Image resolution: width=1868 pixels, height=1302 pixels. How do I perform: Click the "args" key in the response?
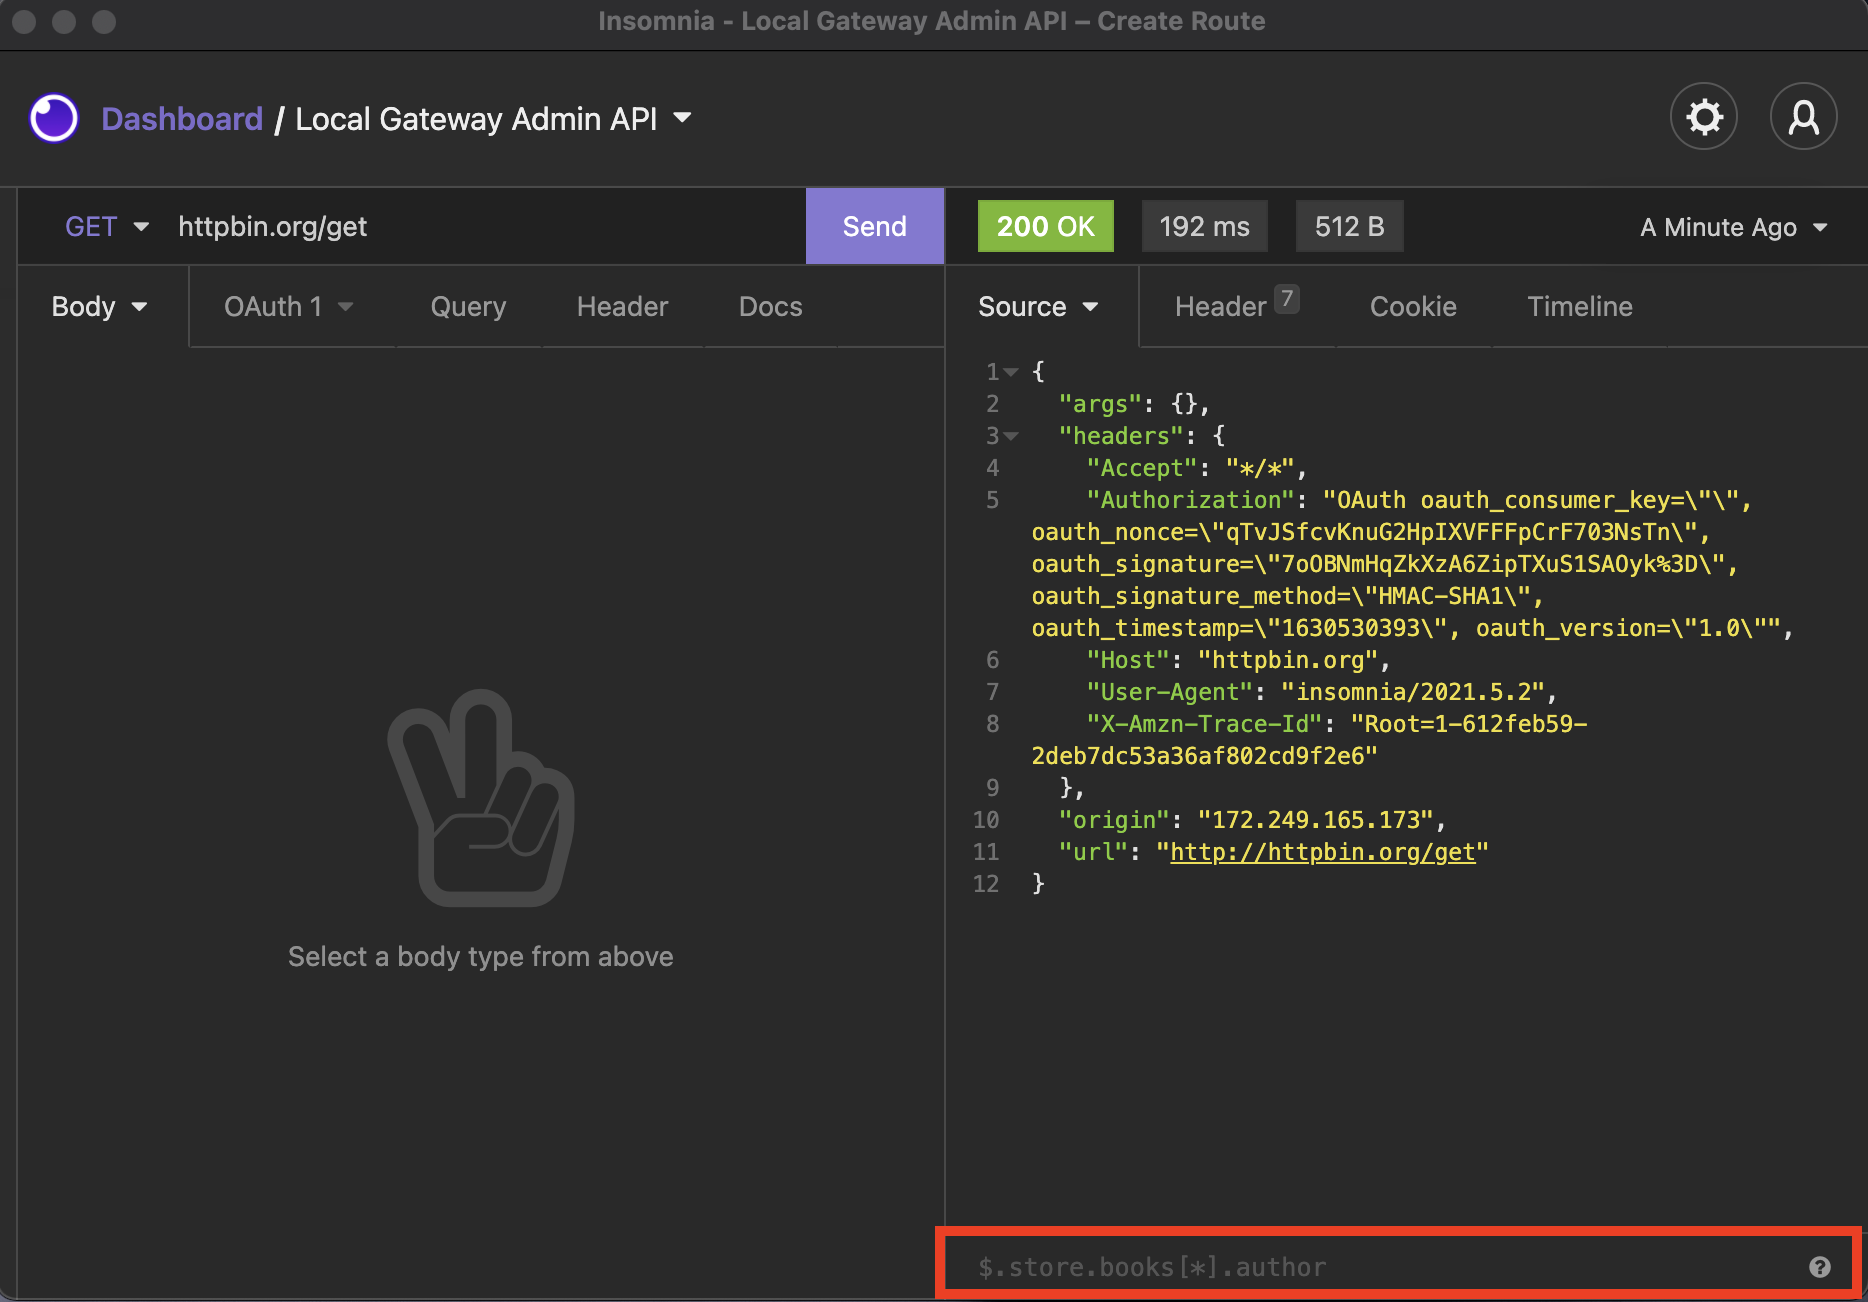(x=1100, y=404)
